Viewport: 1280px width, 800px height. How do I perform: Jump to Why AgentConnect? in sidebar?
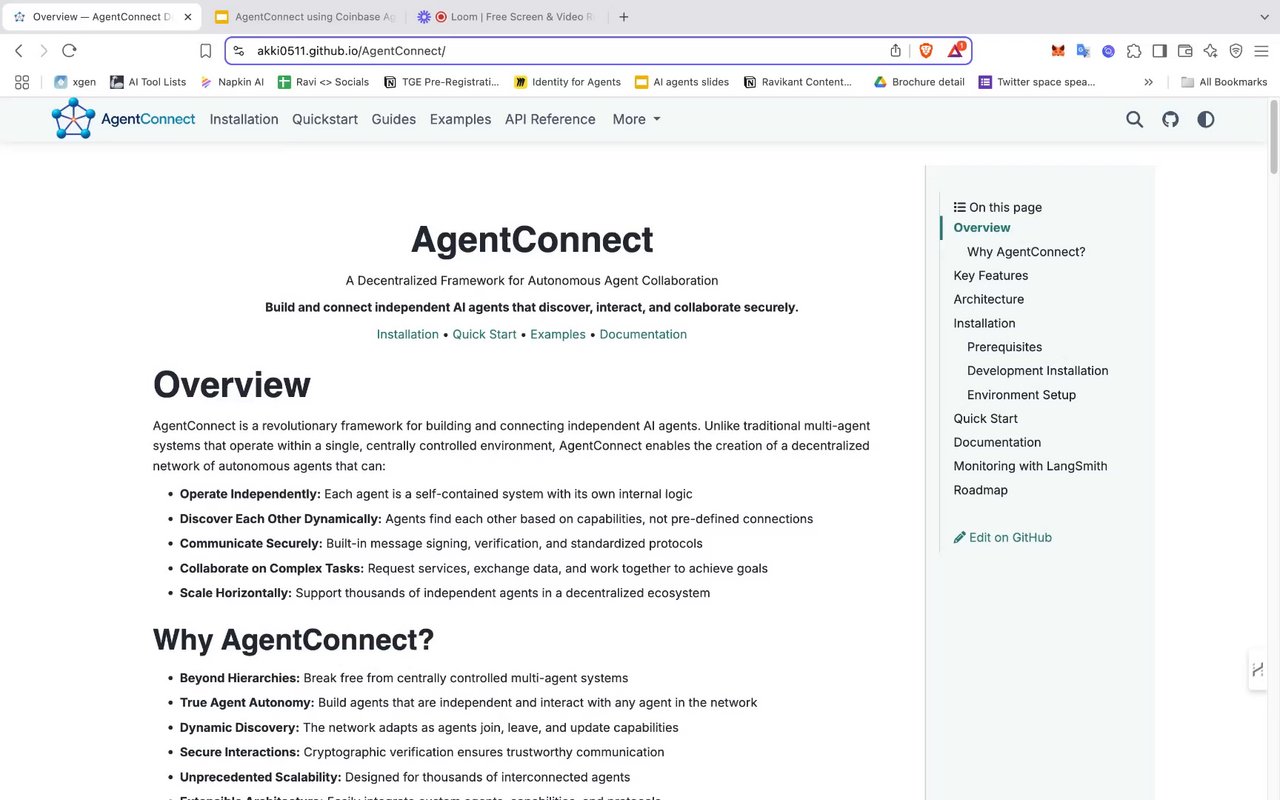(1026, 251)
